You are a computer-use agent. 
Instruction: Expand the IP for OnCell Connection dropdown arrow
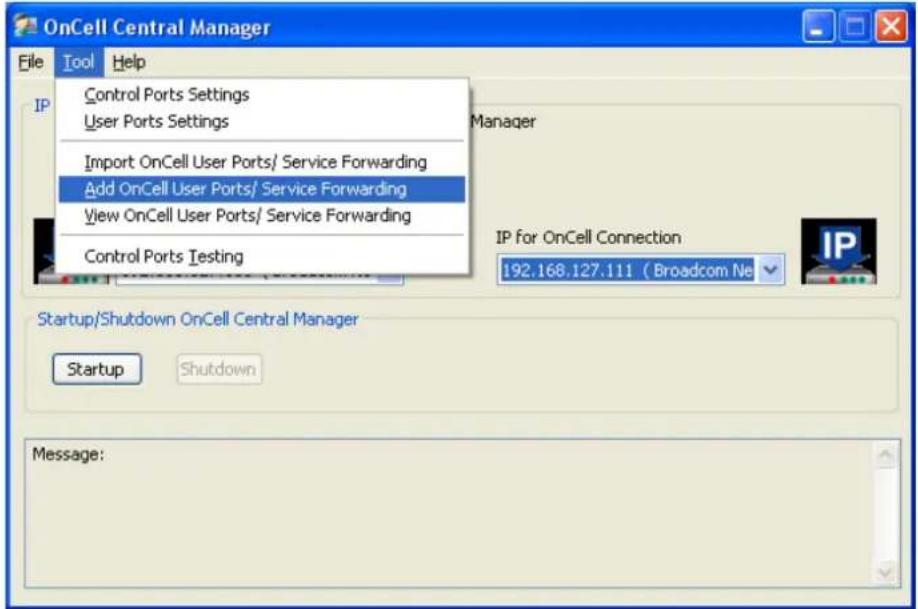coord(770,271)
